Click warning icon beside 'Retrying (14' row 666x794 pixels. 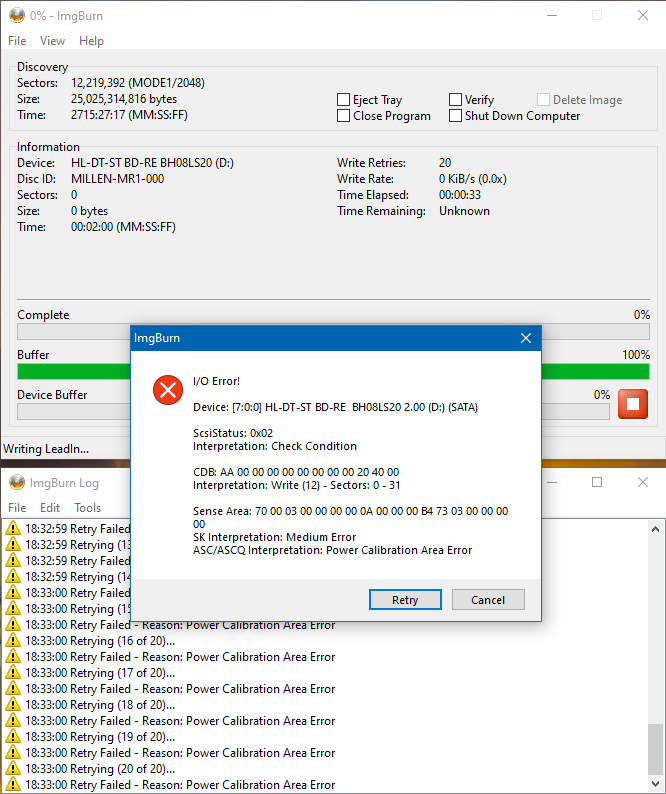coord(13,576)
